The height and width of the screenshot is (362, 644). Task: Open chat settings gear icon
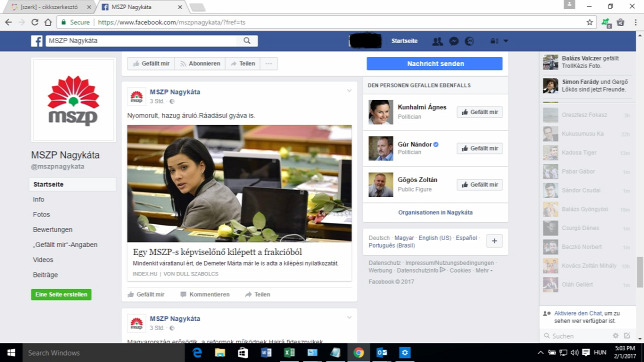[615, 336]
